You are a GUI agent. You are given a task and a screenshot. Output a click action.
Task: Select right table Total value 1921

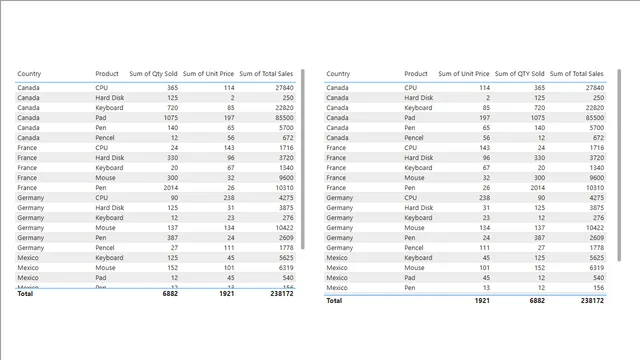pyautogui.click(x=482, y=300)
